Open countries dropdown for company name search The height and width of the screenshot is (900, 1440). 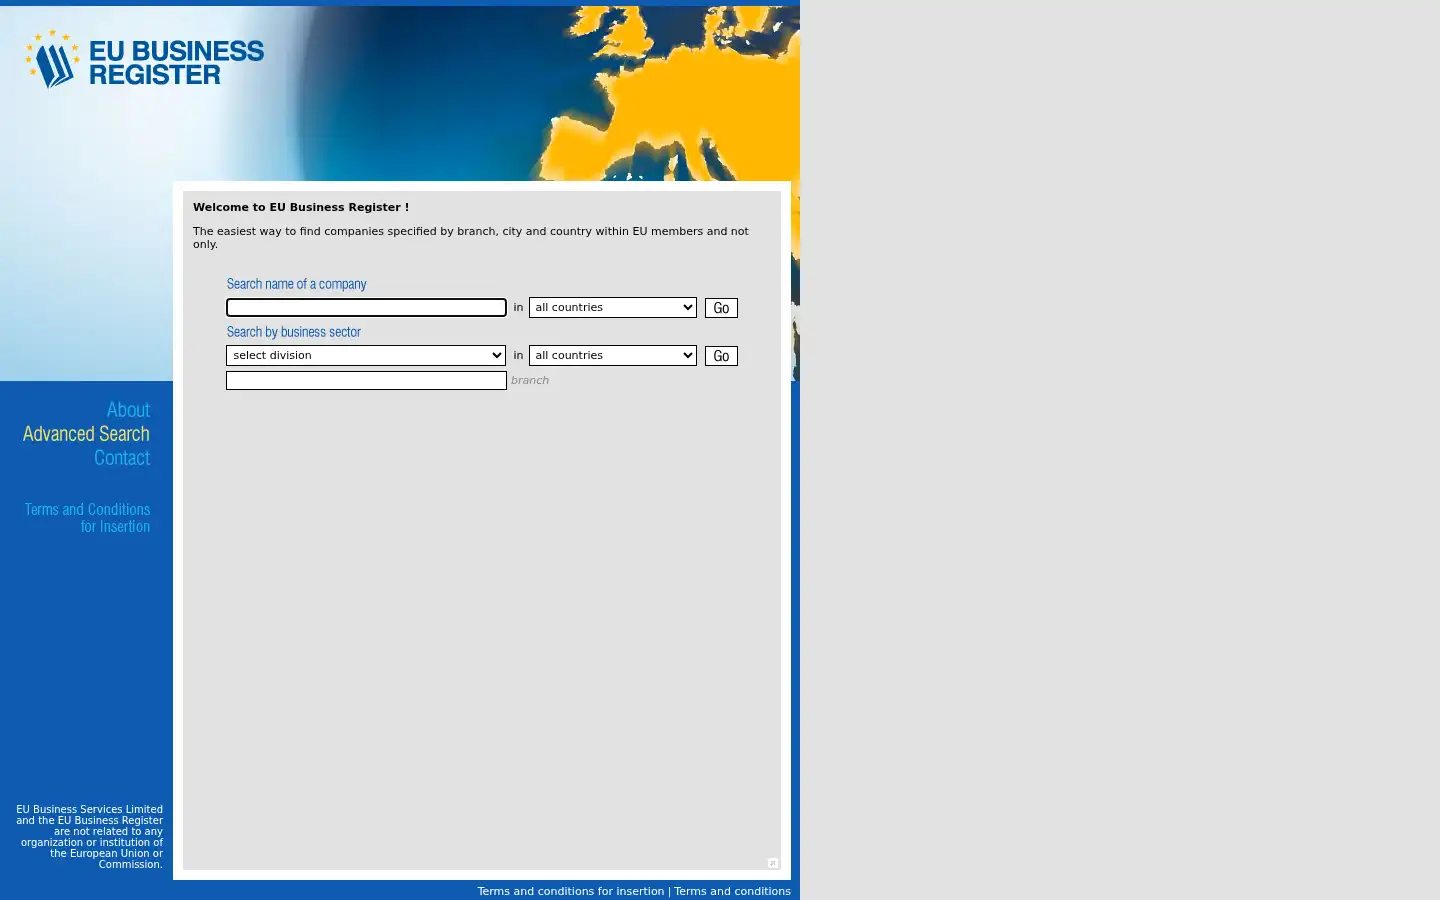pos(613,307)
